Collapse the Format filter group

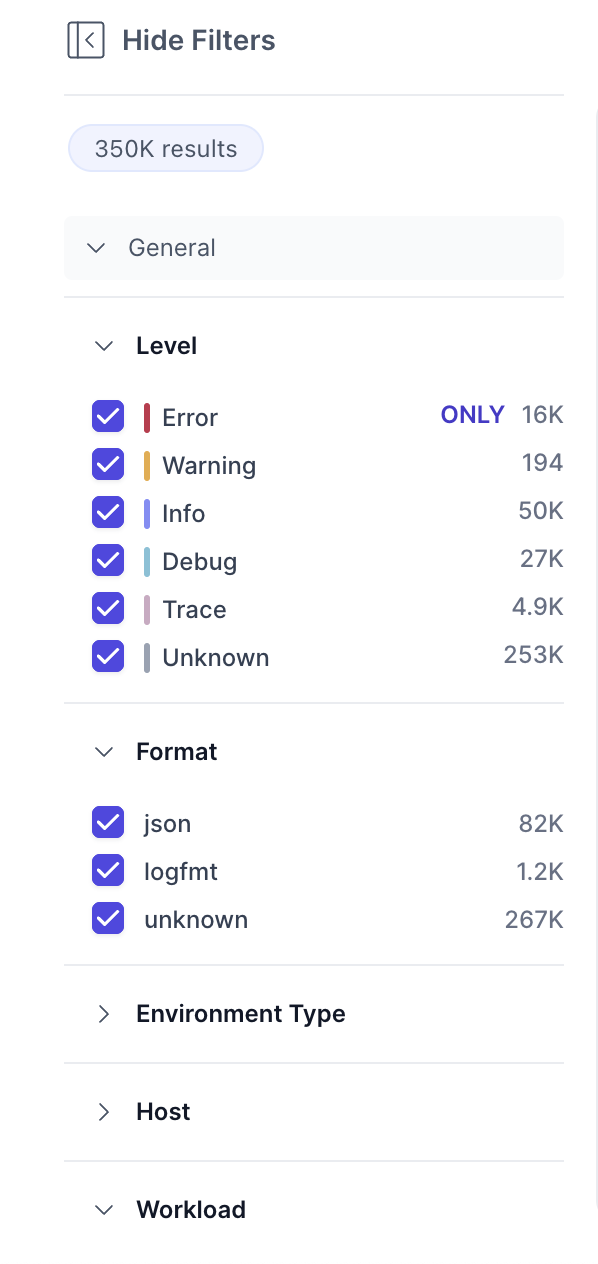pyautogui.click(x=104, y=752)
